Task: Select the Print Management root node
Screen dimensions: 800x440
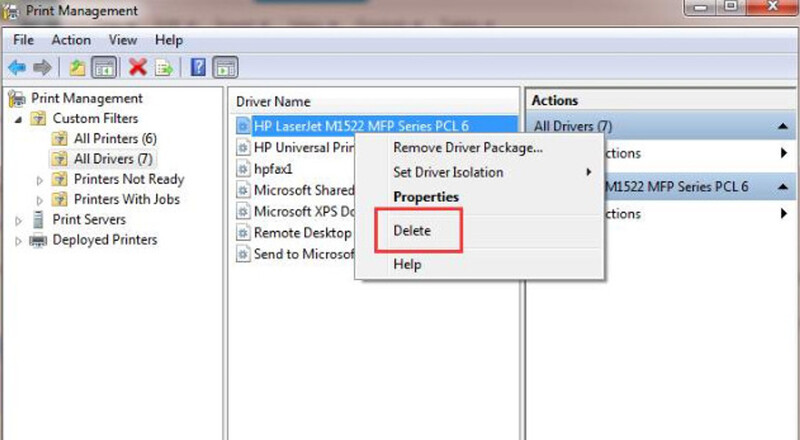Action: [87, 99]
